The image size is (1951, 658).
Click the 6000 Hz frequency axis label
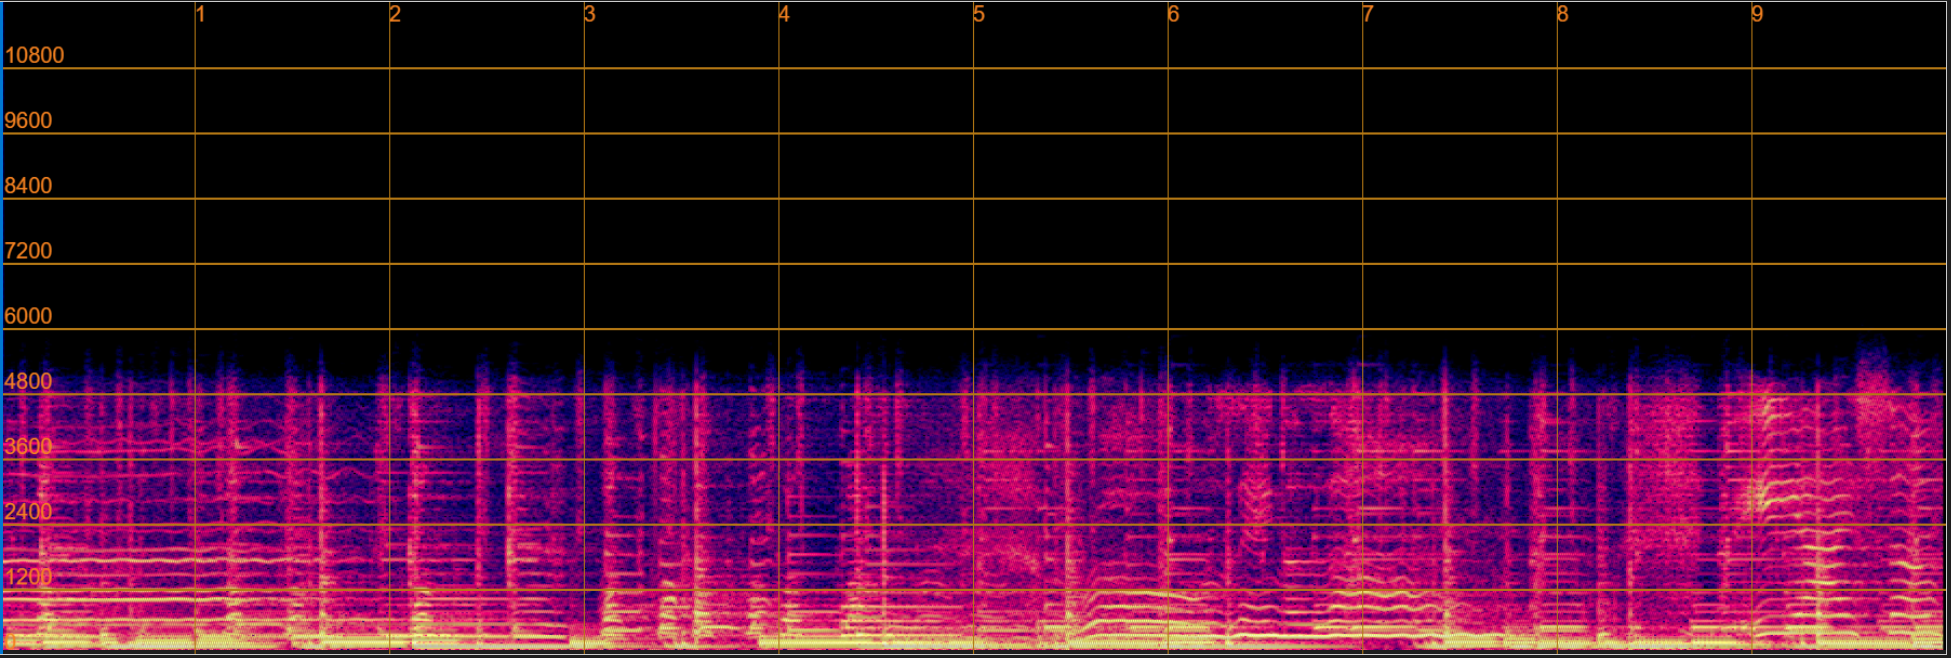pyautogui.click(x=28, y=316)
